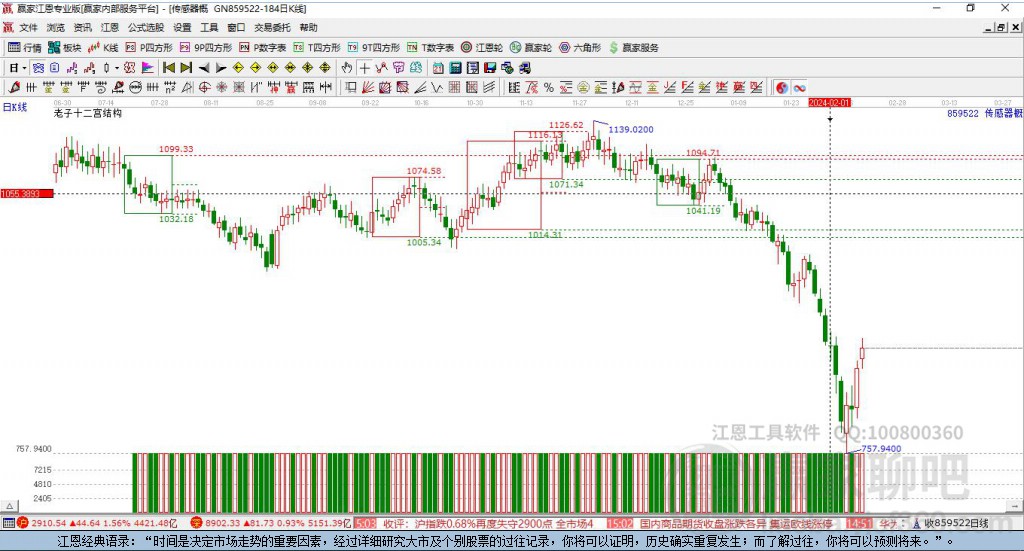Viewport: 1024px width, 551px height.
Task: Click the blue infinity symbol icon
Action: [x=800, y=87]
